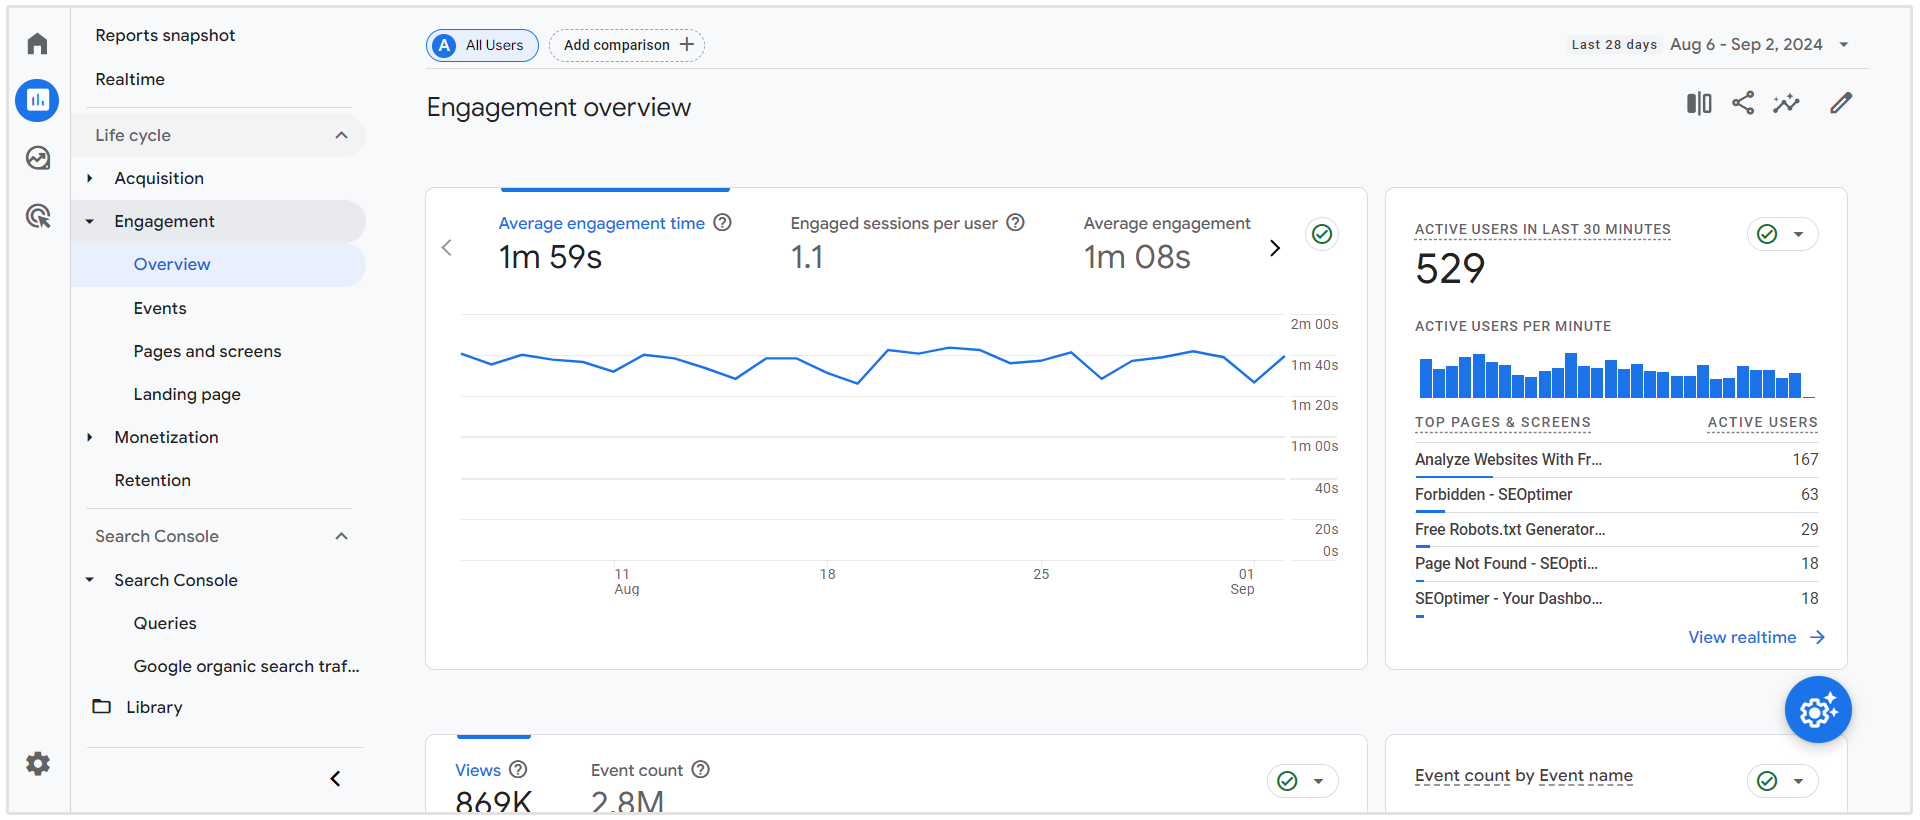Expand the Acquisition menu item
The image size is (1920, 820).
tap(90, 178)
